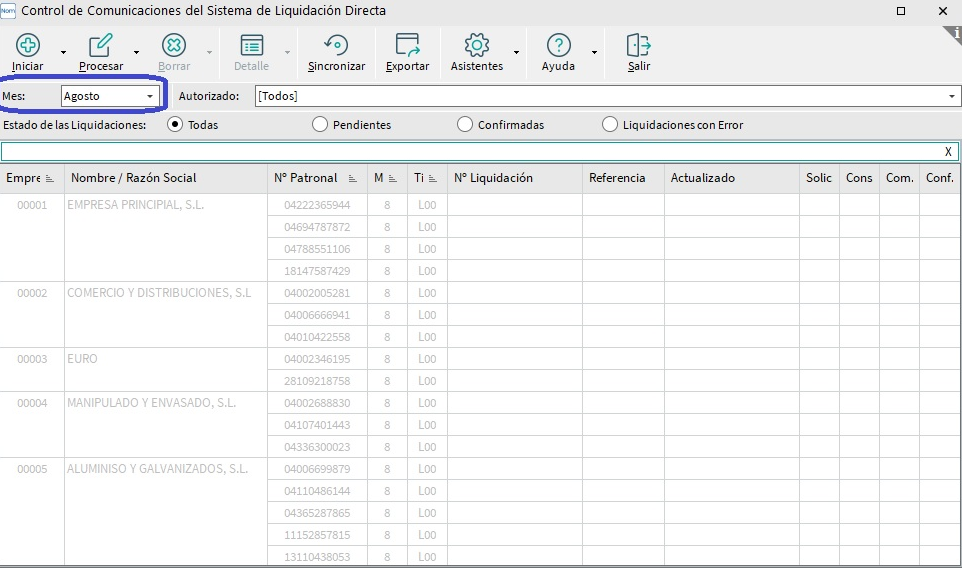Expand the Procesar dropdown arrow
962x568 pixels.
pos(136,53)
